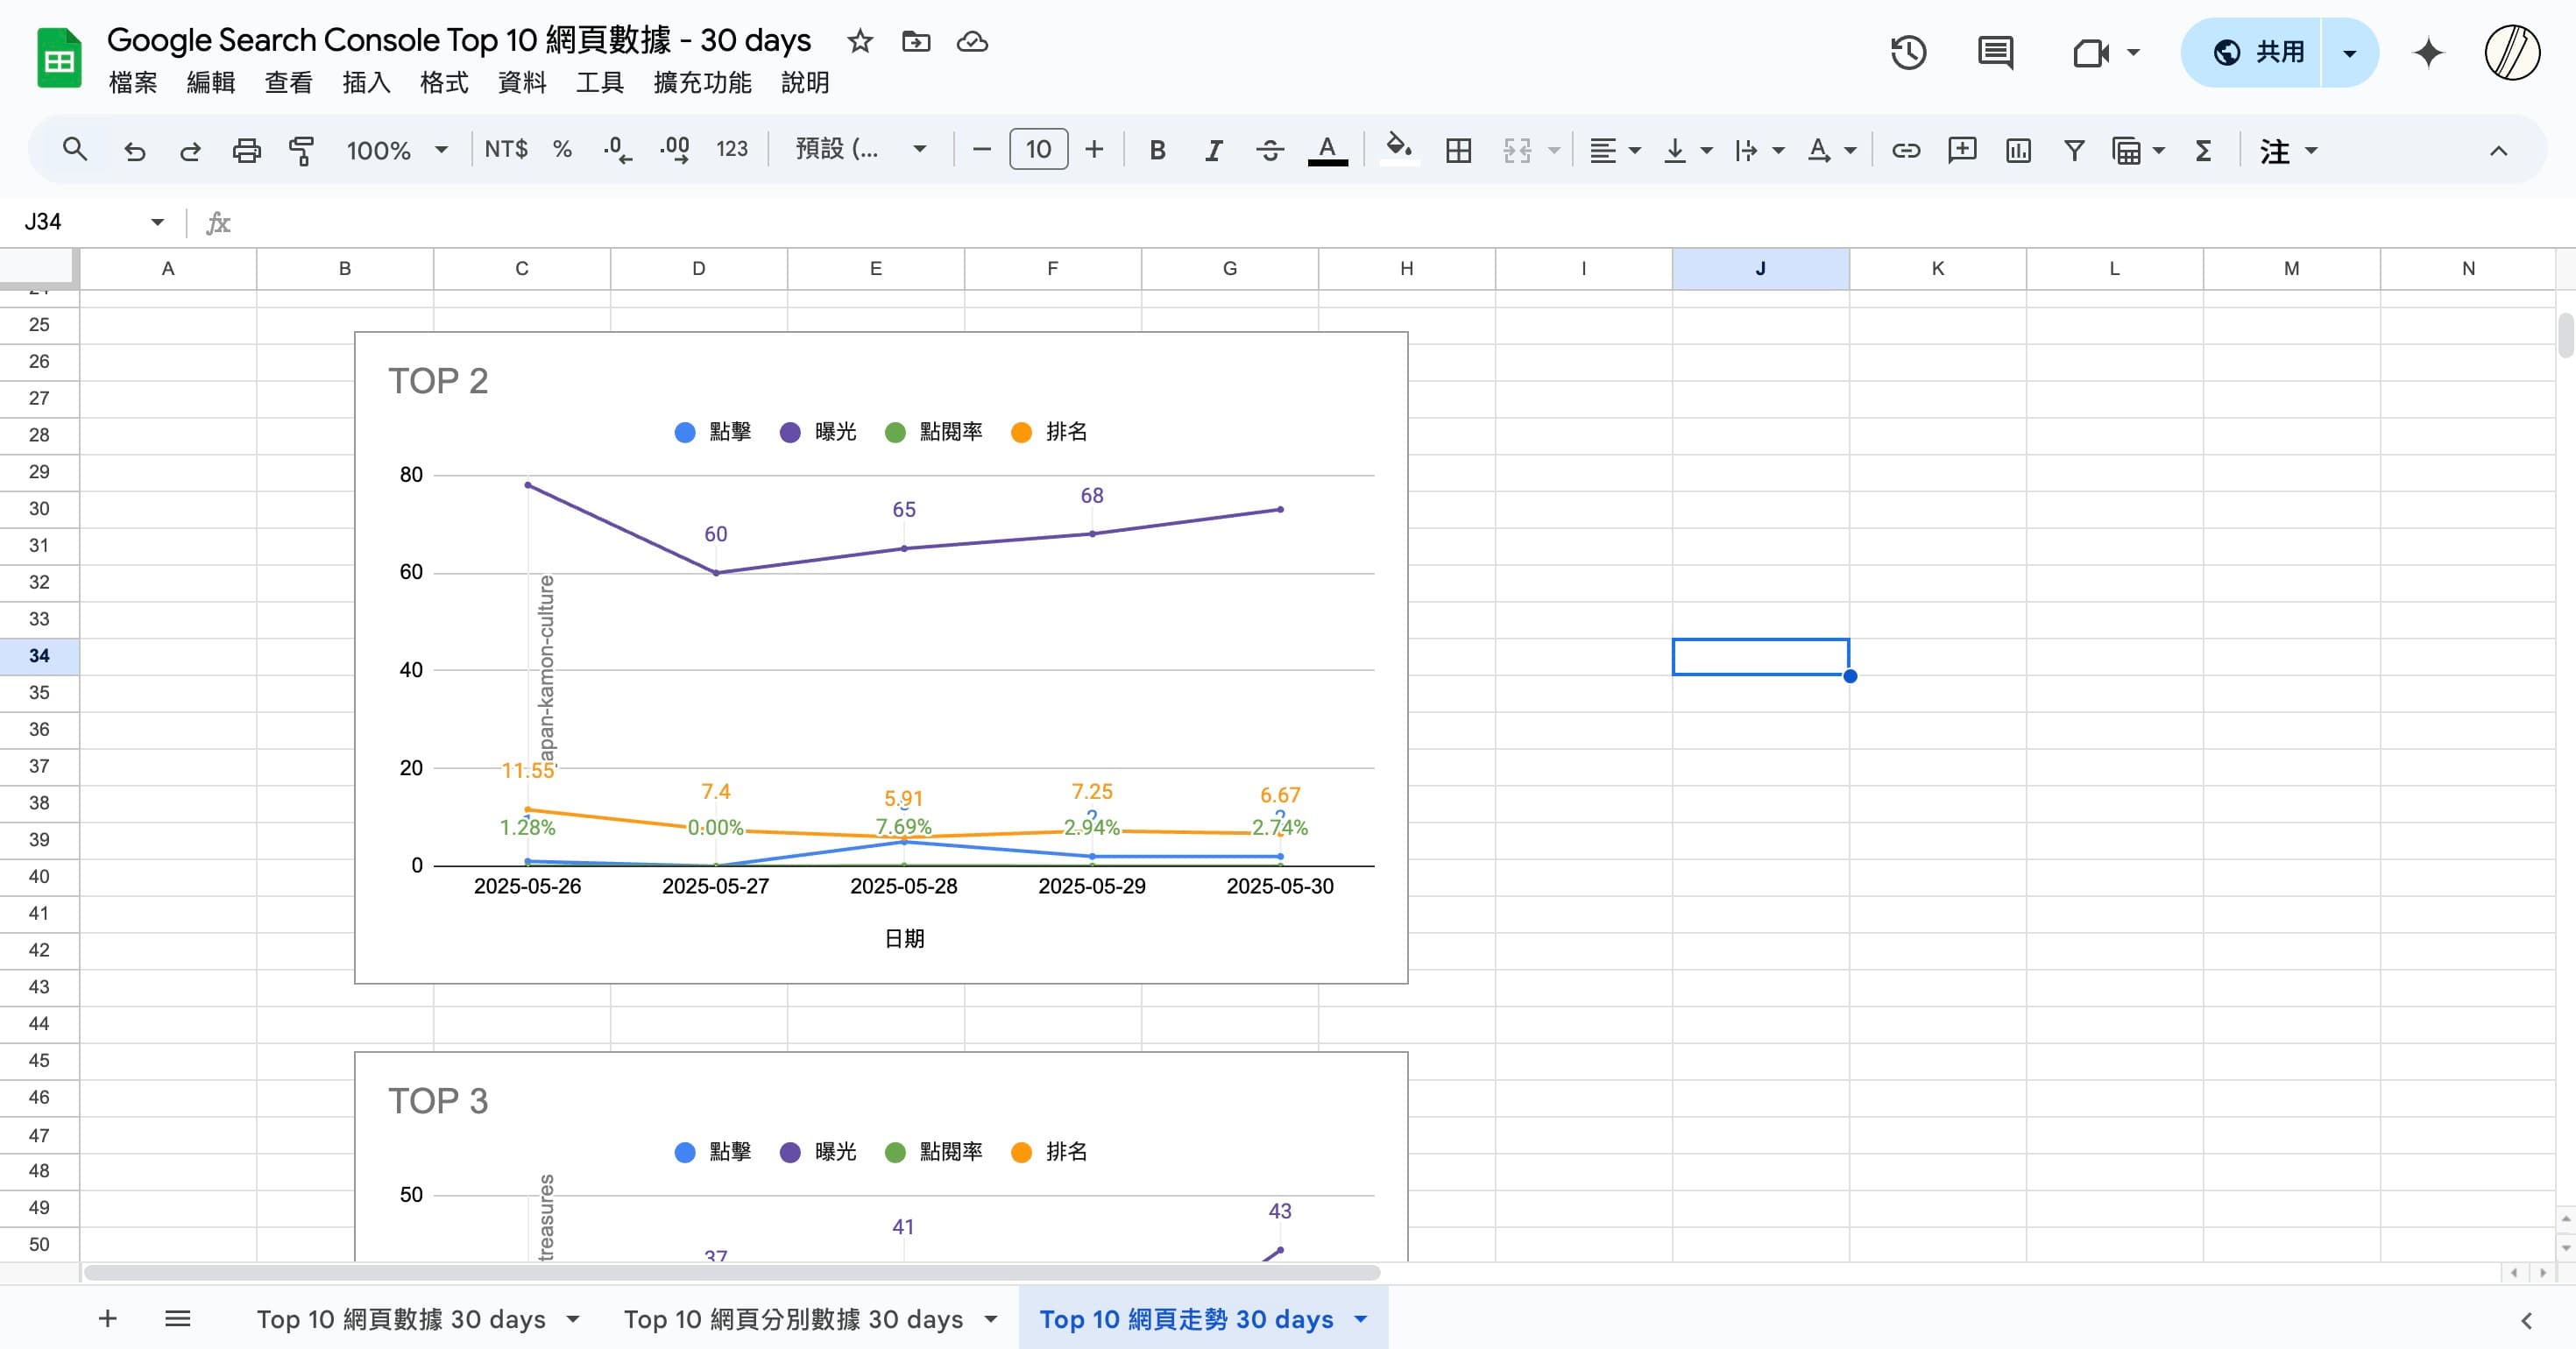Insert a comment with the comment icon
The height and width of the screenshot is (1349, 2576).
point(1962,150)
